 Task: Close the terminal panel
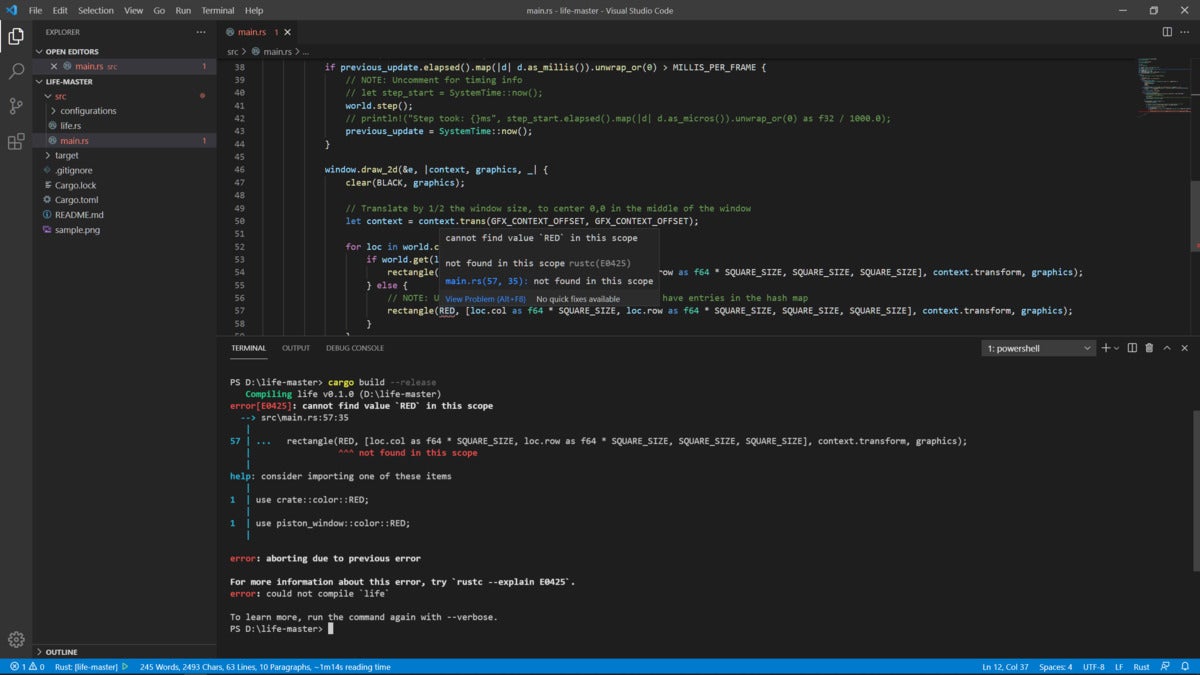[1185, 348]
